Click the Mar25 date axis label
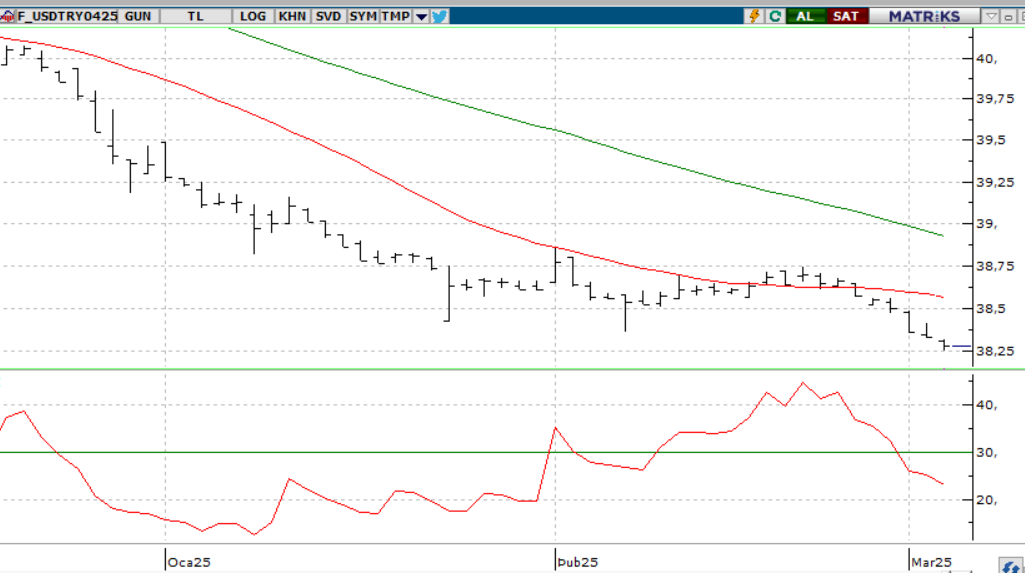 932,562
